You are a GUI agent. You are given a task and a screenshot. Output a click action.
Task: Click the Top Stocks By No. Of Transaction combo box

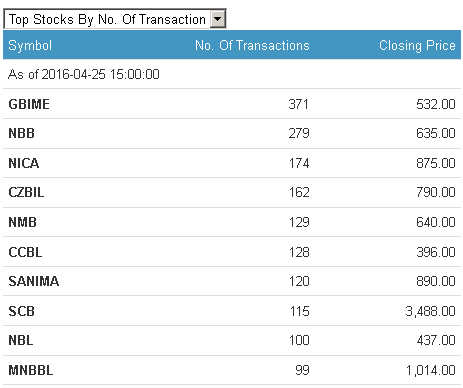pyautogui.click(x=115, y=19)
